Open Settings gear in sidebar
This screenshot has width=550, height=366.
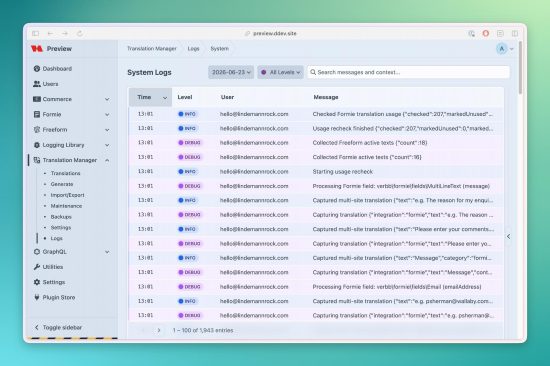37,282
